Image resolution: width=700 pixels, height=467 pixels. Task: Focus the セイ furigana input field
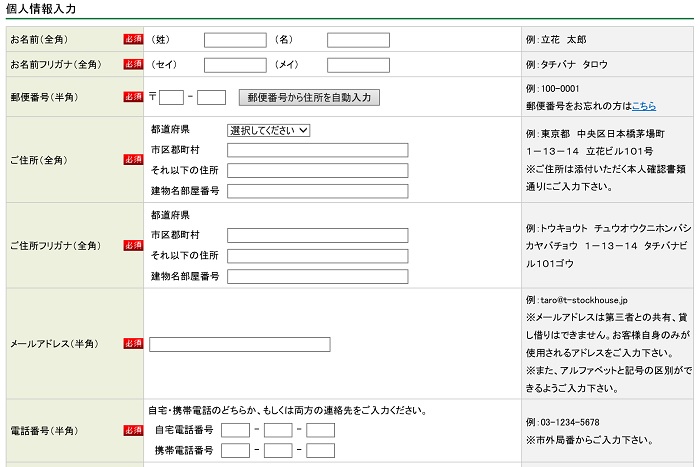235,65
